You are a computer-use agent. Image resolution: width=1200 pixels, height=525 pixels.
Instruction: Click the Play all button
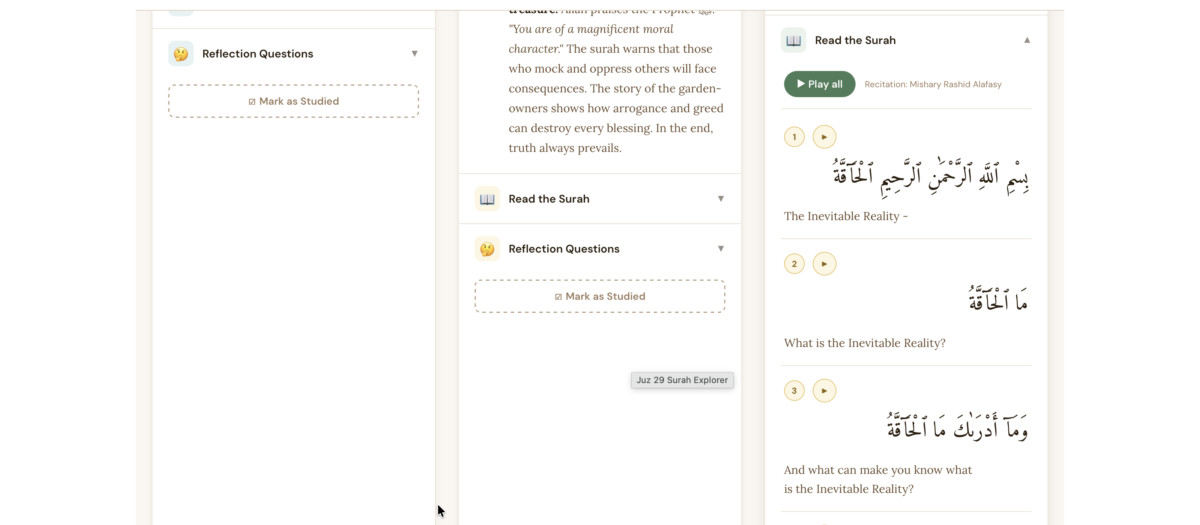coord(820,84)
